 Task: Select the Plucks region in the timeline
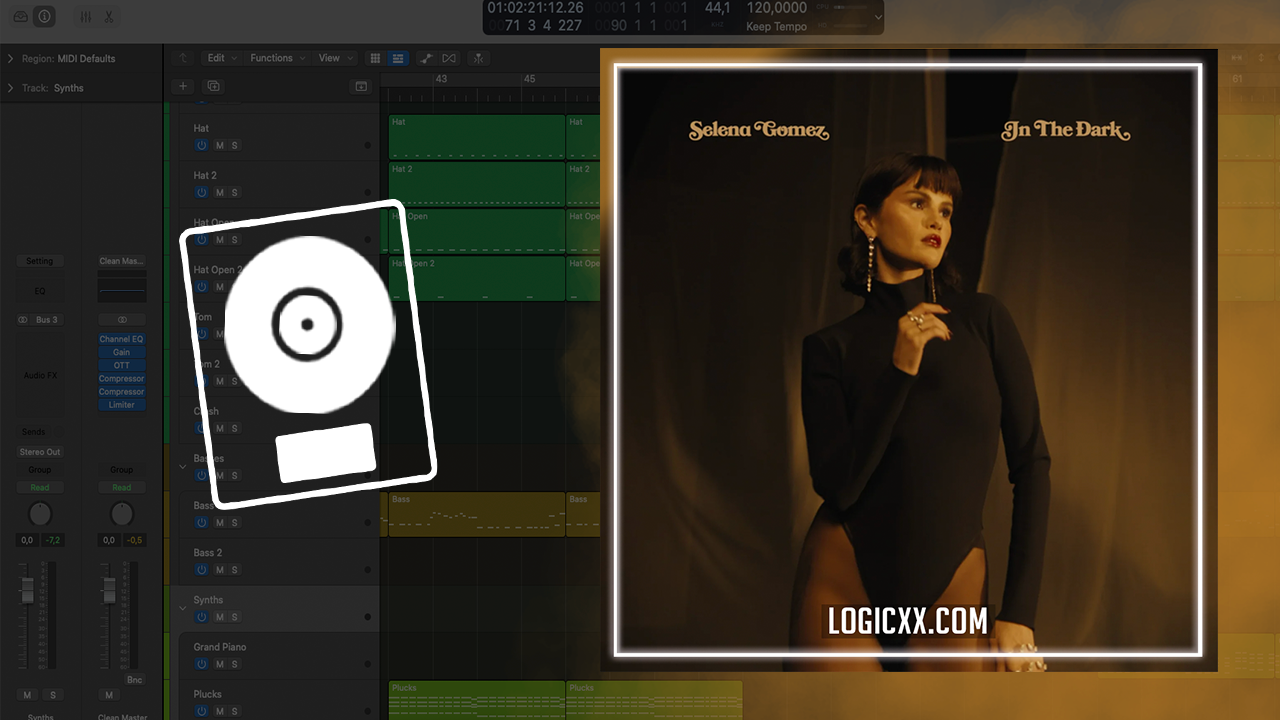[476, 699]
